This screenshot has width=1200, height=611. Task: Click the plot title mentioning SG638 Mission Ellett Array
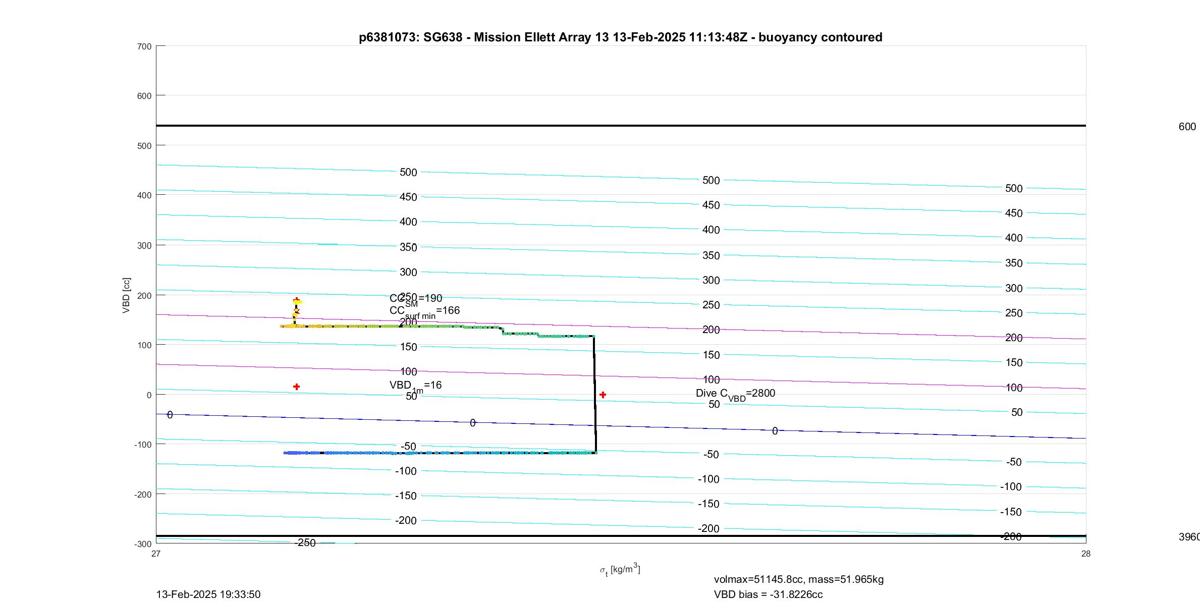point(620,37)
